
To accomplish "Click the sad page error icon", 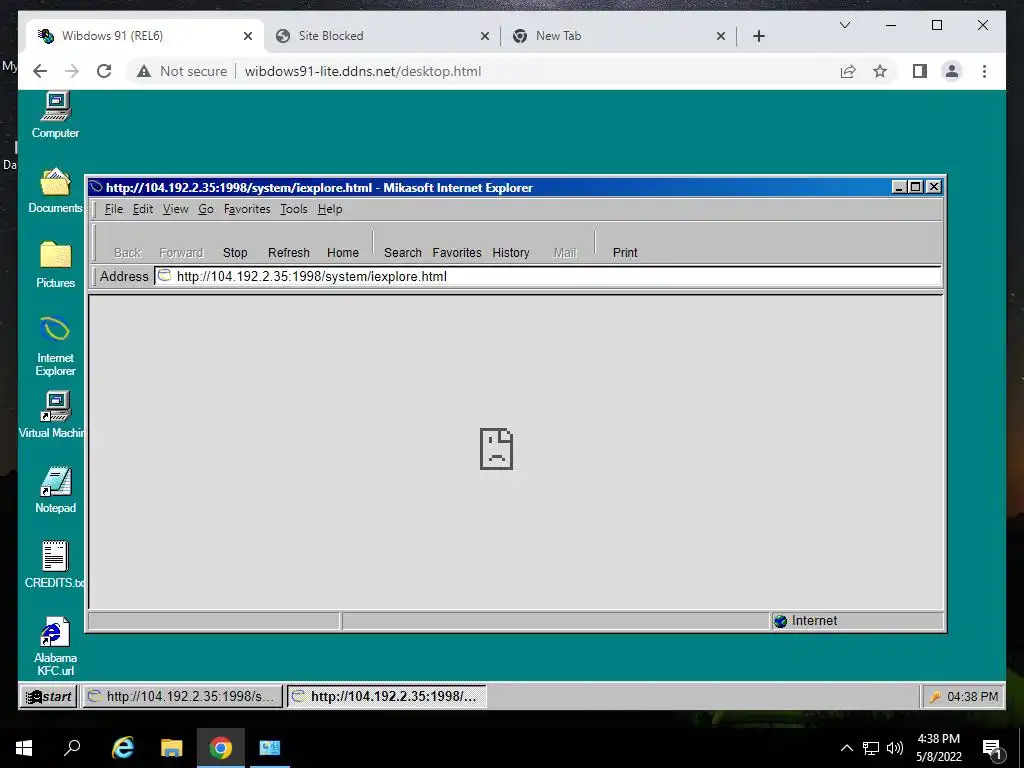I will (496, 449).
